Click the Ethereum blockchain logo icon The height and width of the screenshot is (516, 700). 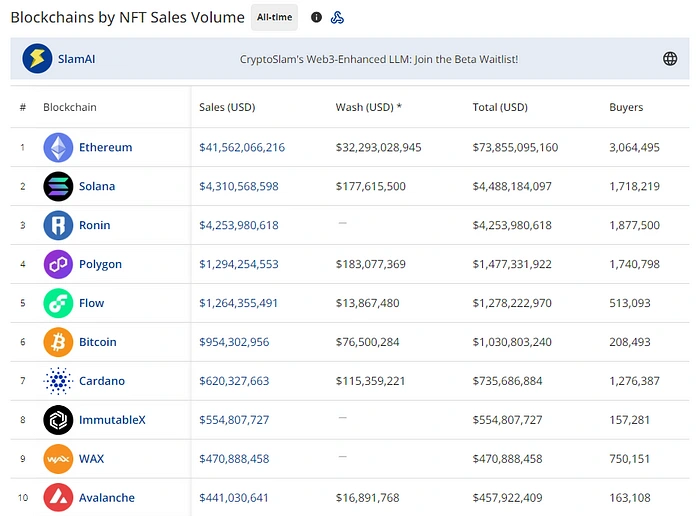point(58,148)
